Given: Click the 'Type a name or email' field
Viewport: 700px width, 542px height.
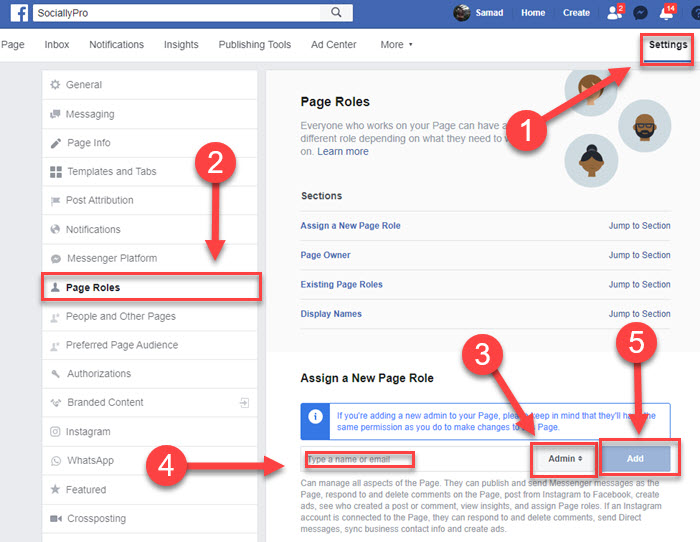Looking at the screenshot, I should [x=416, y=459].
